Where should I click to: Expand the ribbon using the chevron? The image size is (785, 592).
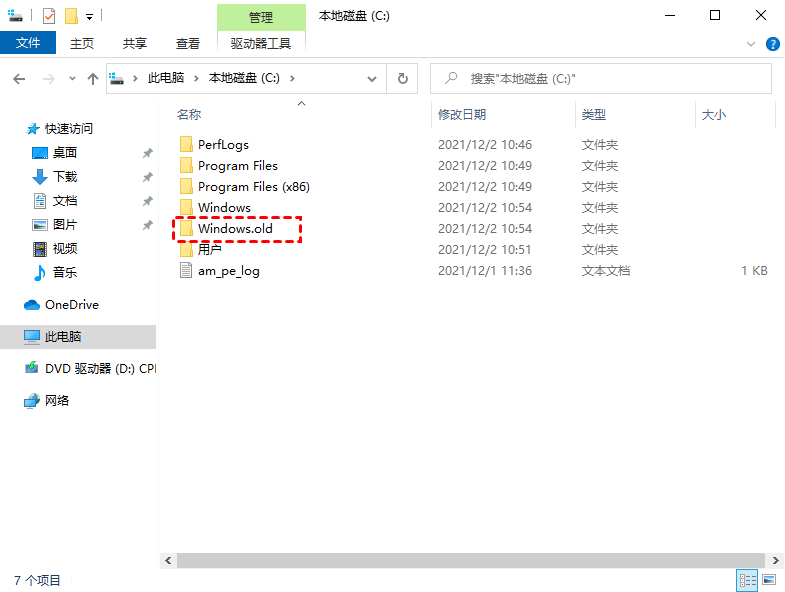752,44
